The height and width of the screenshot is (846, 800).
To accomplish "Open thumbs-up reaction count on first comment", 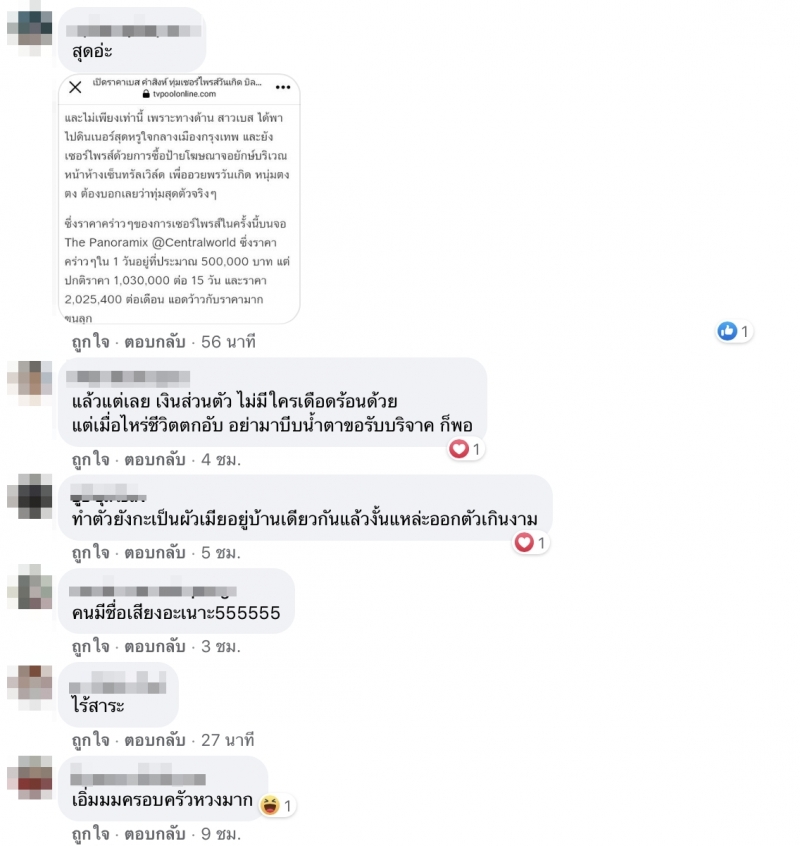I will point(734,331).
